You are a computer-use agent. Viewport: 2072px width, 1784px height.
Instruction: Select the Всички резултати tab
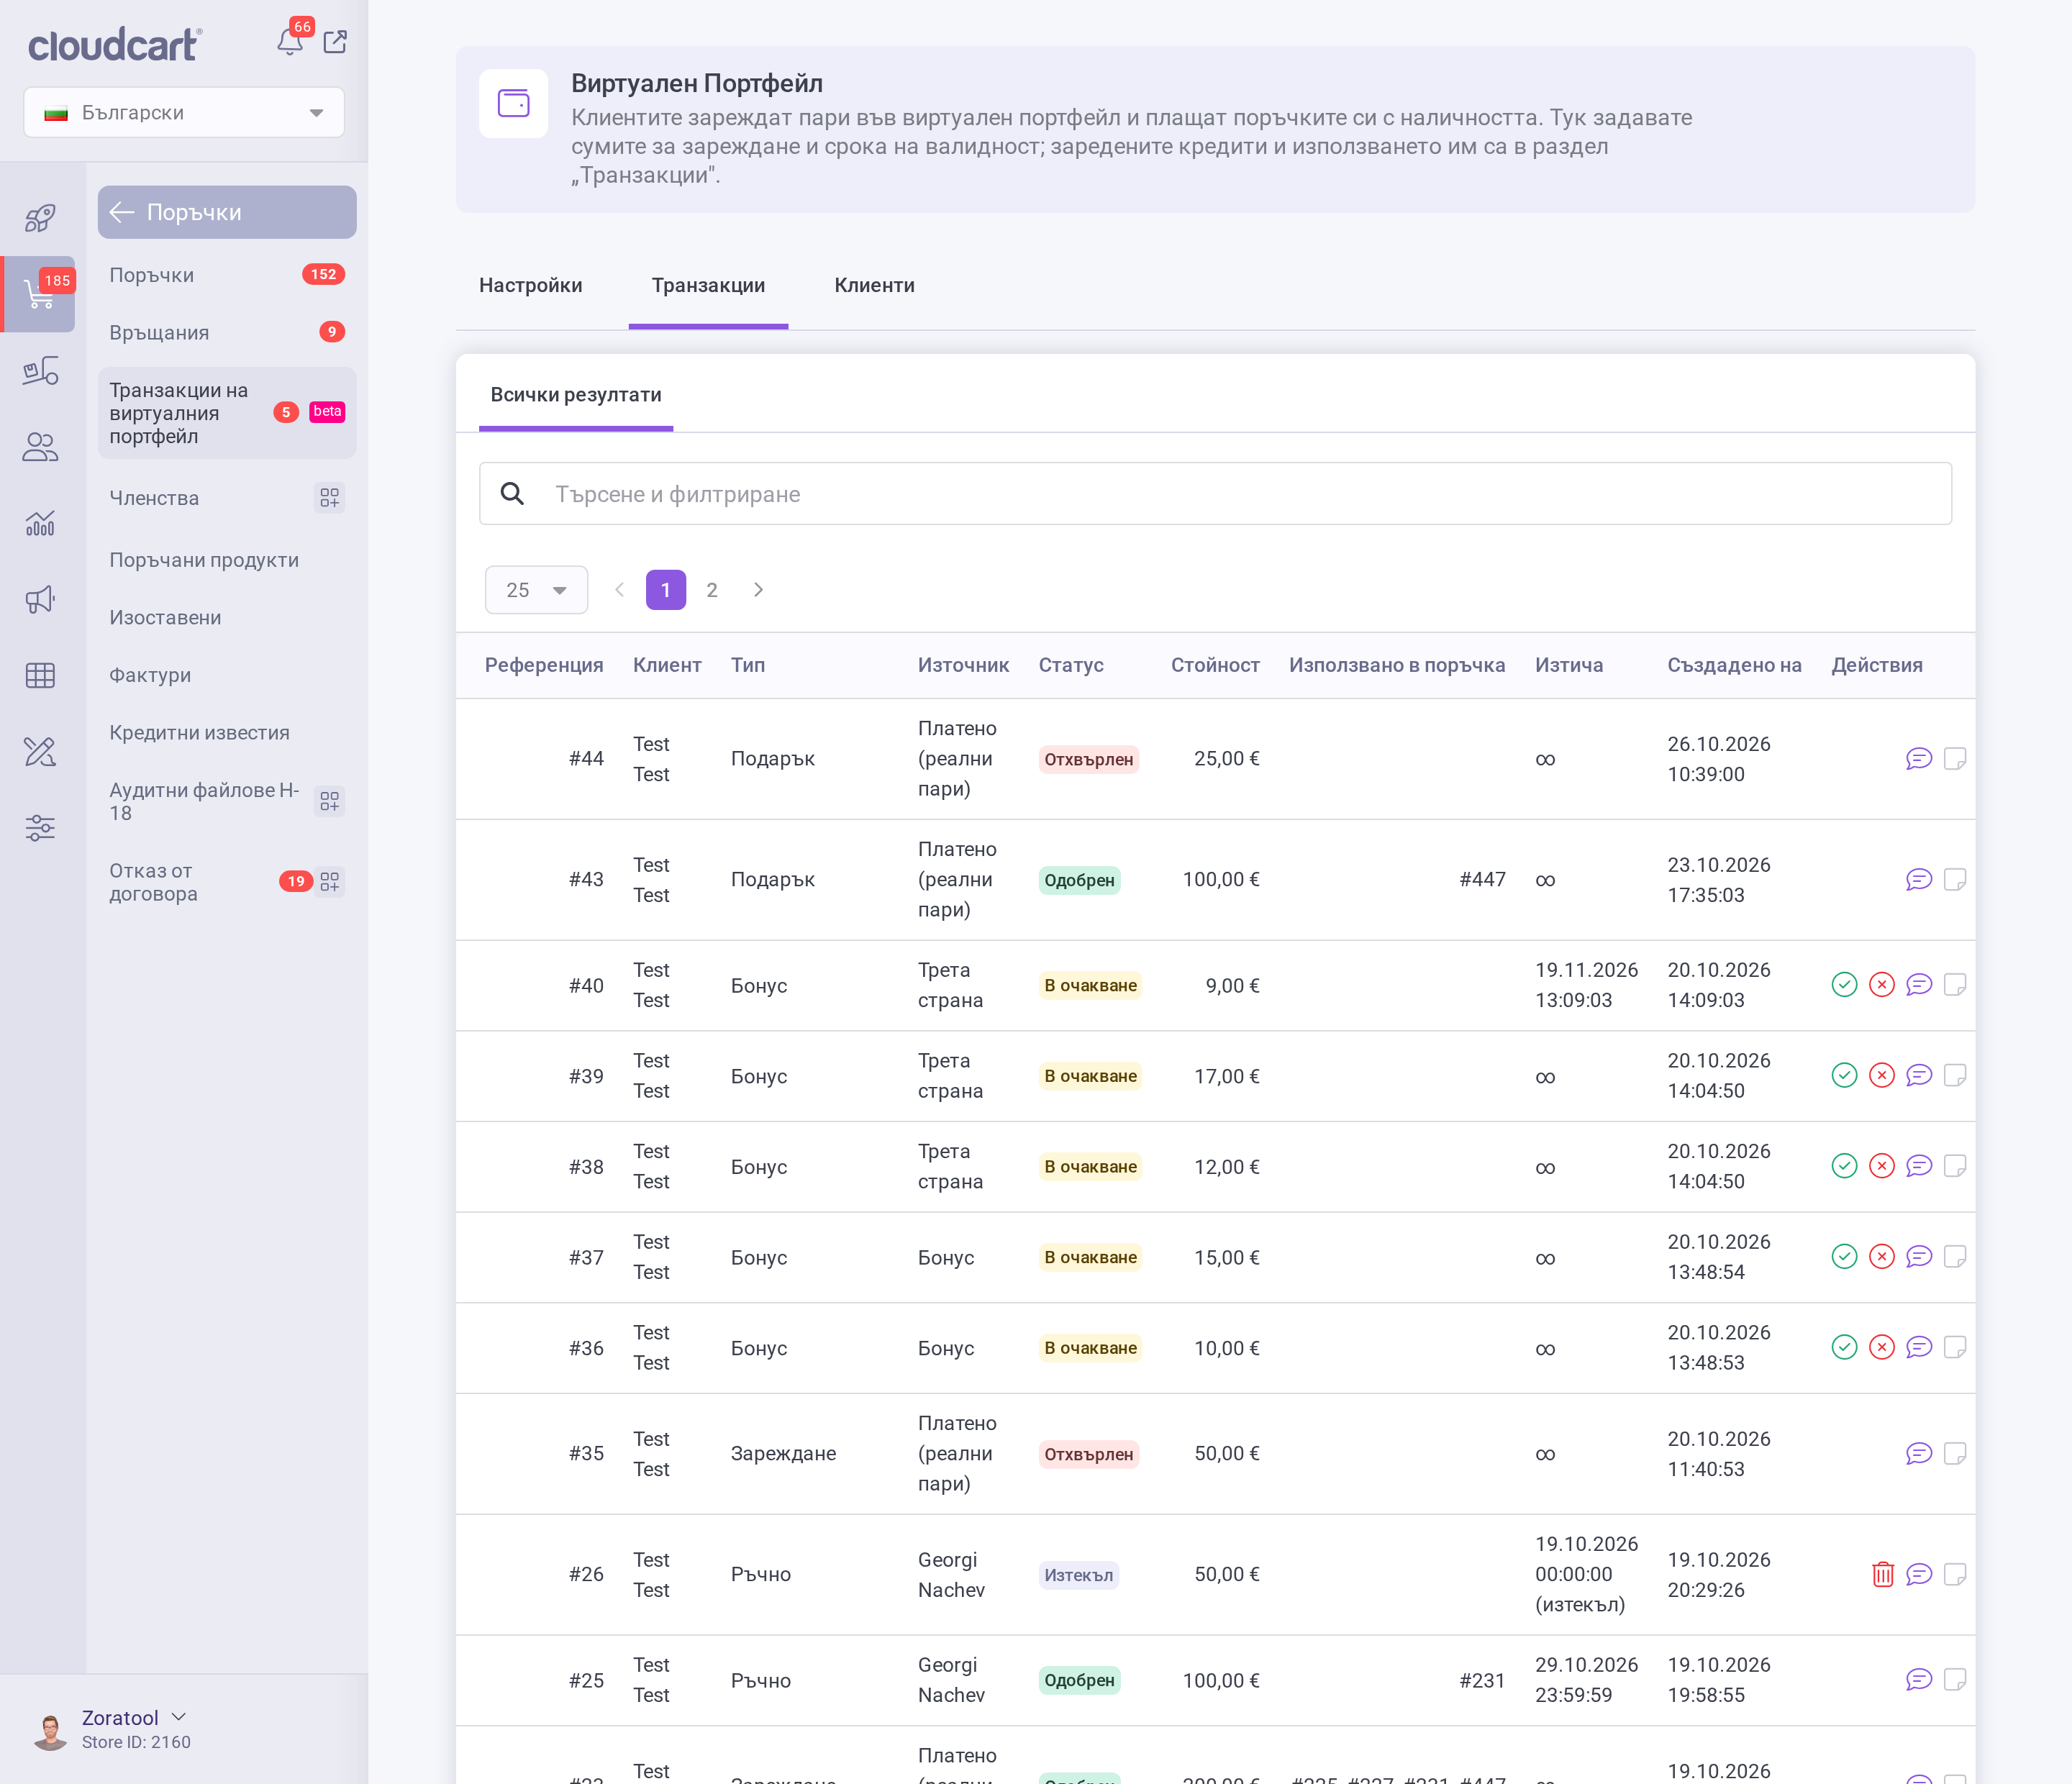[x=576, y=395]
